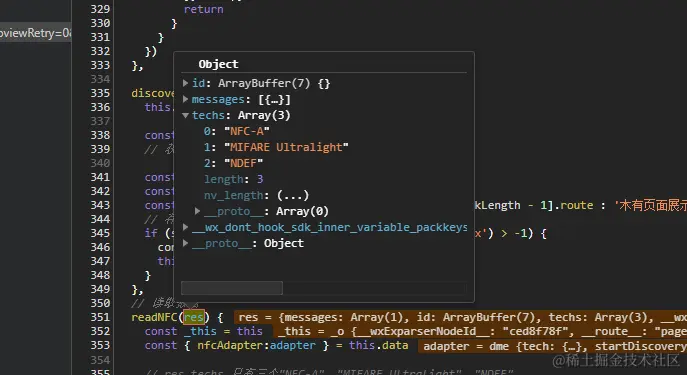Click the return keyword on line 329
Screen dimensions: 687x375
[203, 9]
